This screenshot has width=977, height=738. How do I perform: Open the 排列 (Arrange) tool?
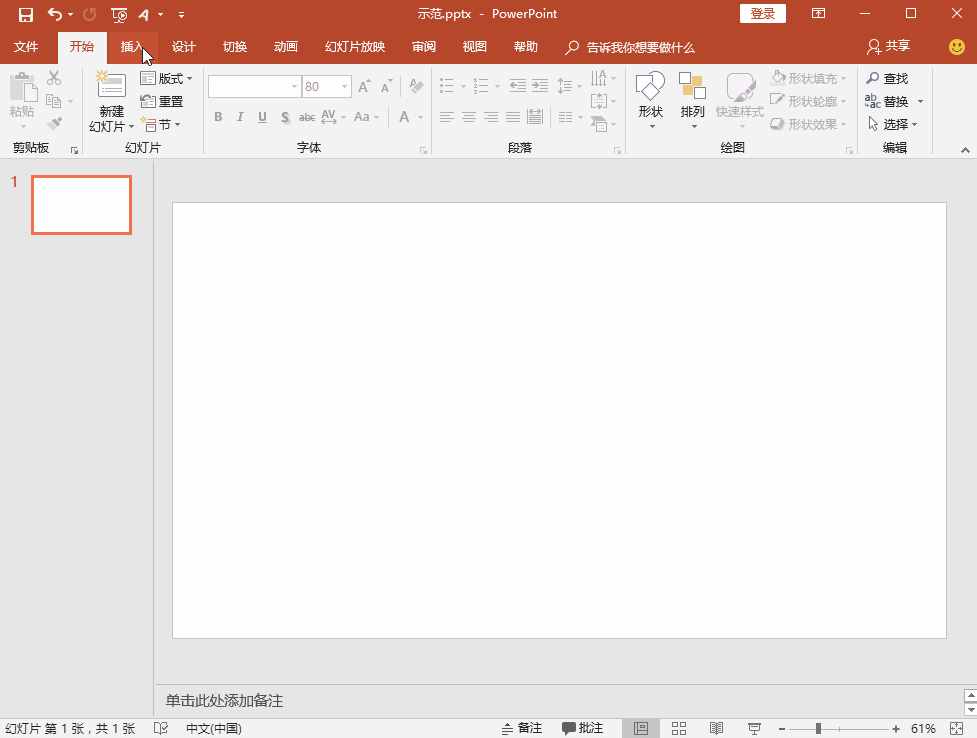[692, 98]
